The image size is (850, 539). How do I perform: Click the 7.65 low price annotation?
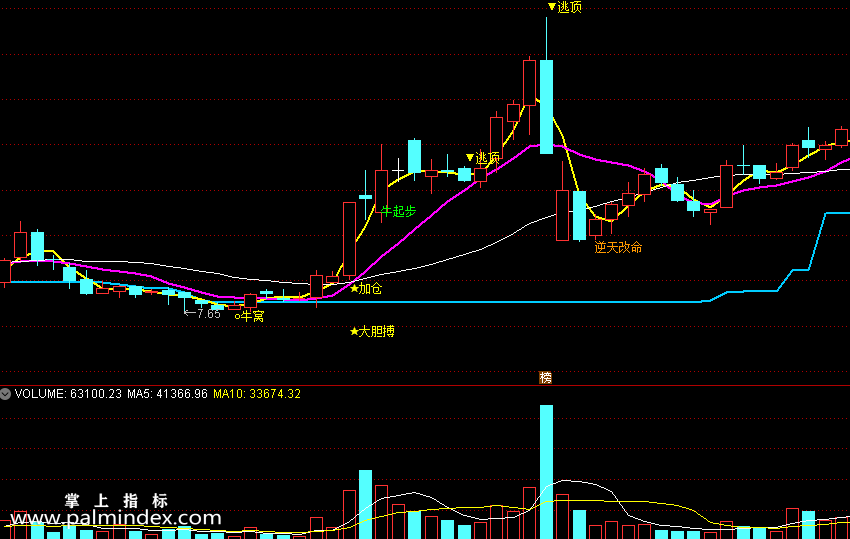coord(202,313)
